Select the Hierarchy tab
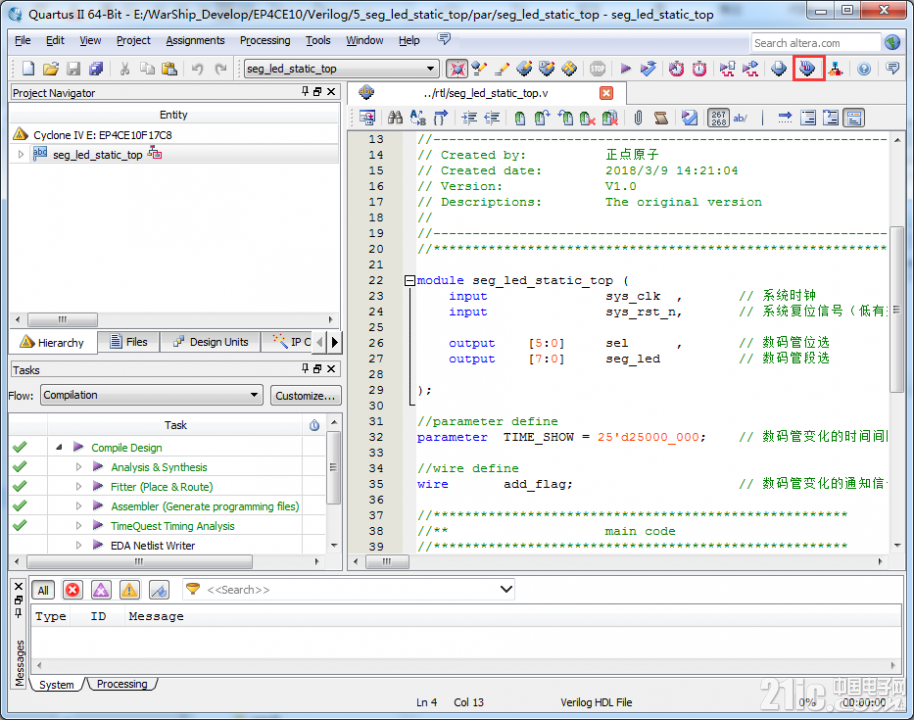914x720 pixels. click(x=52, y=342)
